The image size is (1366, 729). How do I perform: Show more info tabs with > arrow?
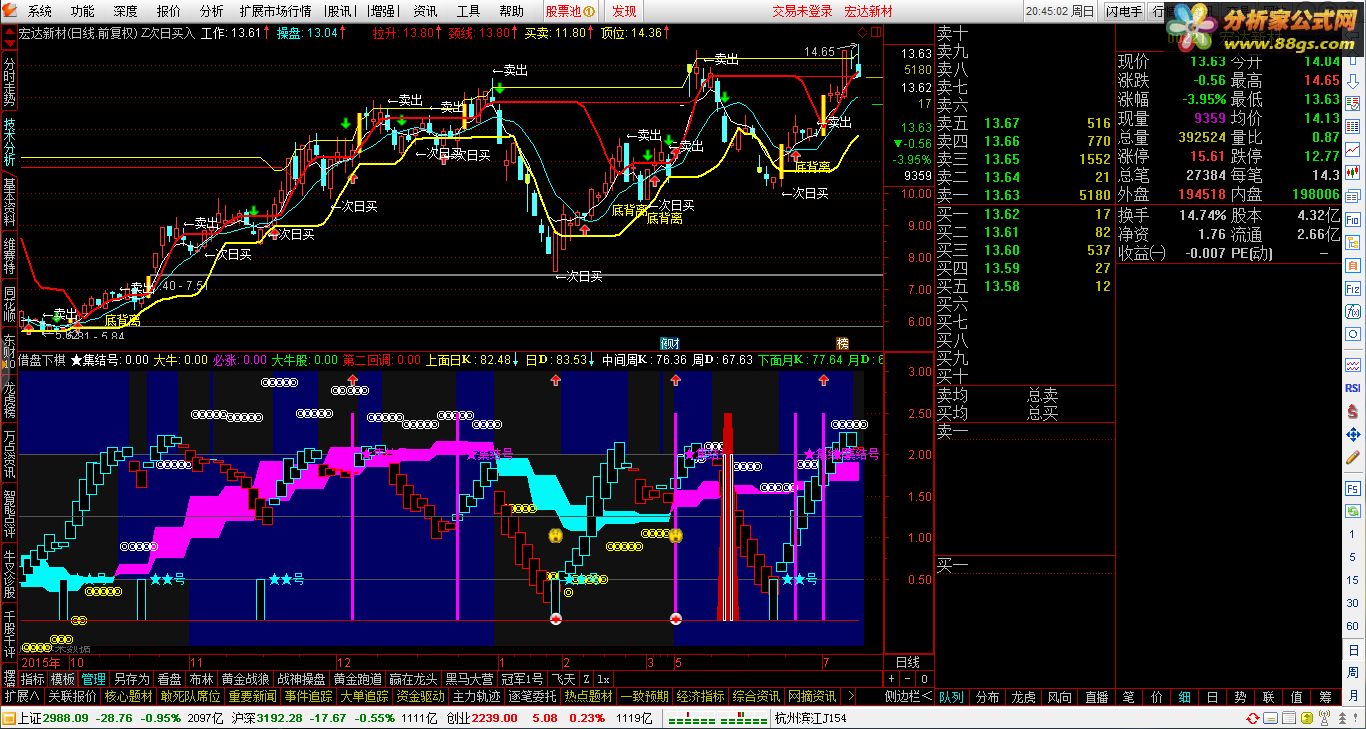pyautogui.click(x=850, y=696)
